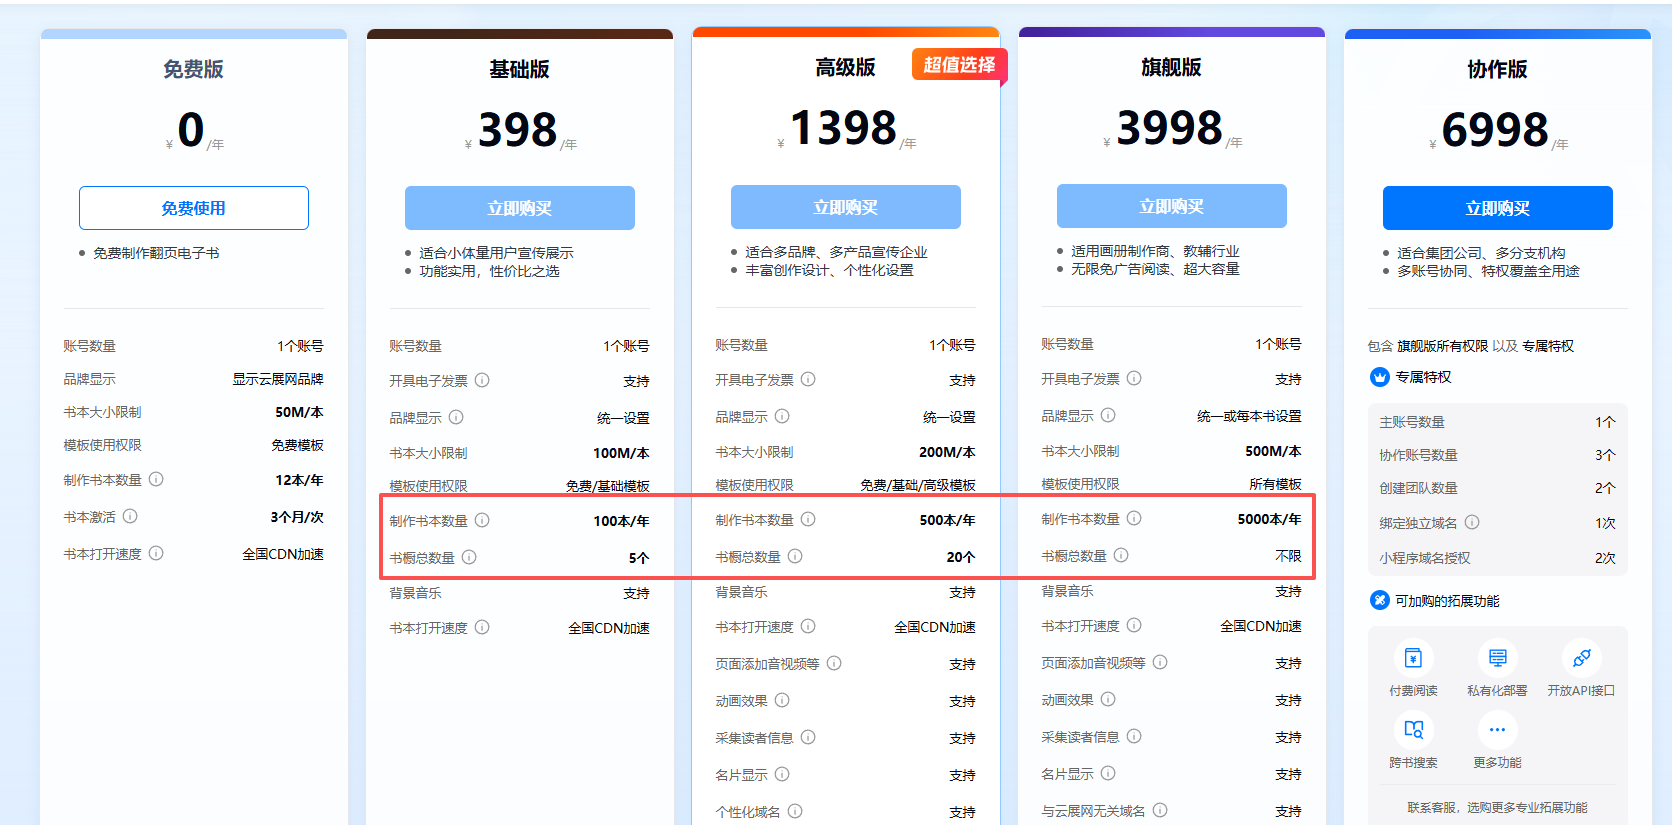The height and width of the screenshot is (825, 1672).
Task: Click 立即购买 for the 协作版 plan
Action: coord(1497,208)
